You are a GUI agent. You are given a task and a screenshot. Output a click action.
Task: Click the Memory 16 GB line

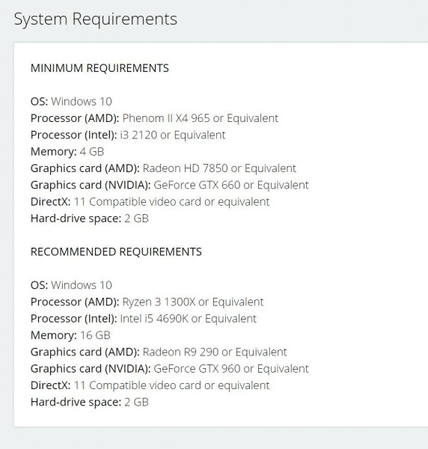tap(70, 335)
